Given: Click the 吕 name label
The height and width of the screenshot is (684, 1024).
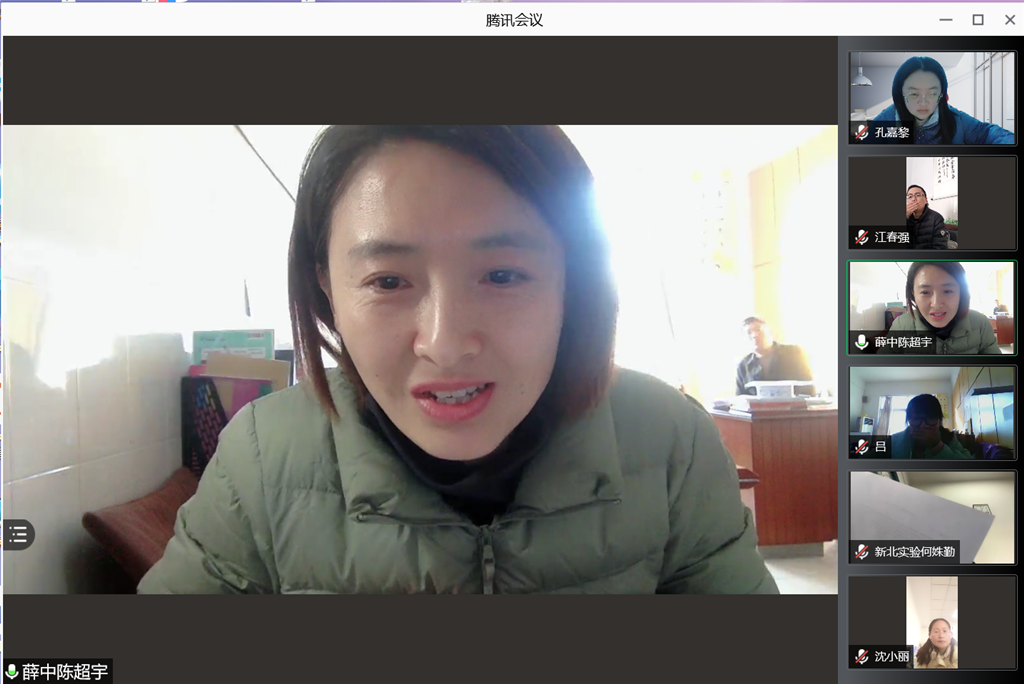Looking at the screenshot, I should tap(880, 447).
